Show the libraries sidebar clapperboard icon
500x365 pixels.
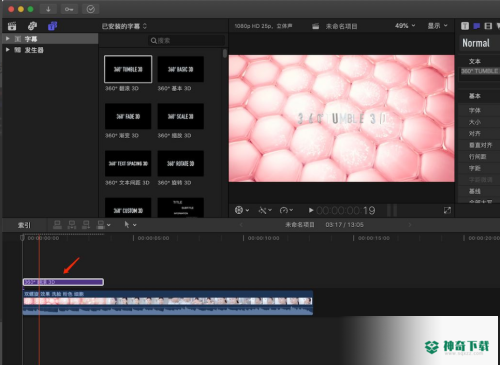tap(12, 26)
